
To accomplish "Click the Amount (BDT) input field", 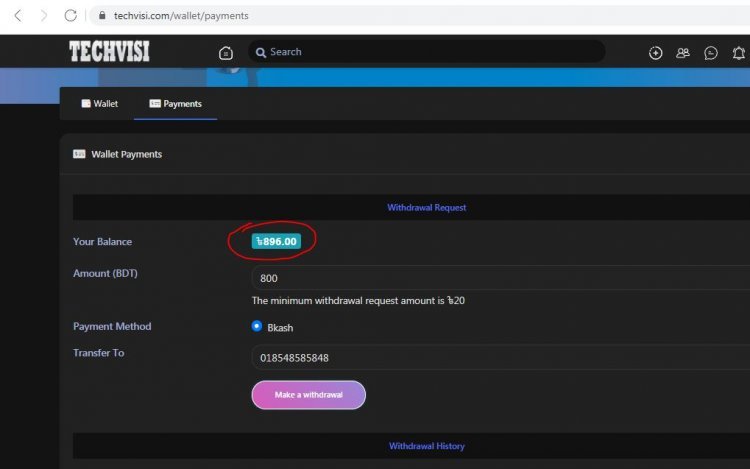I will click(500, 278).
